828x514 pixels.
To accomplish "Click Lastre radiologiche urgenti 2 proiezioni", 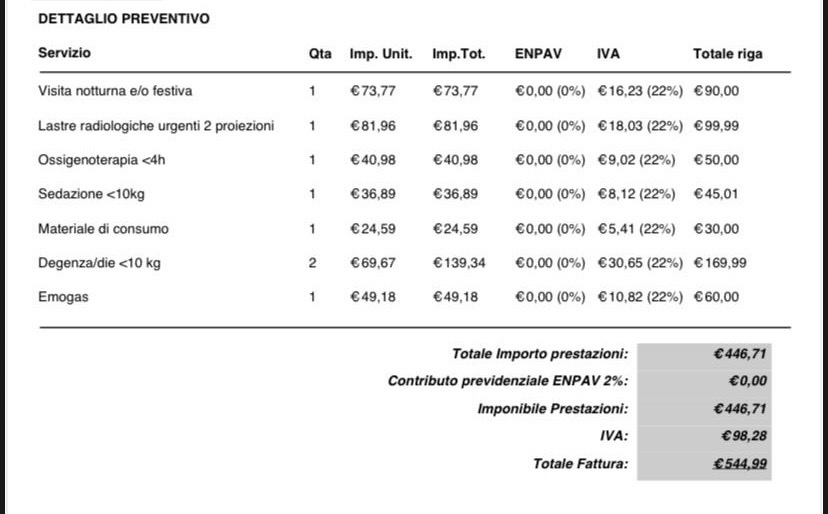I will coord(156,126).
